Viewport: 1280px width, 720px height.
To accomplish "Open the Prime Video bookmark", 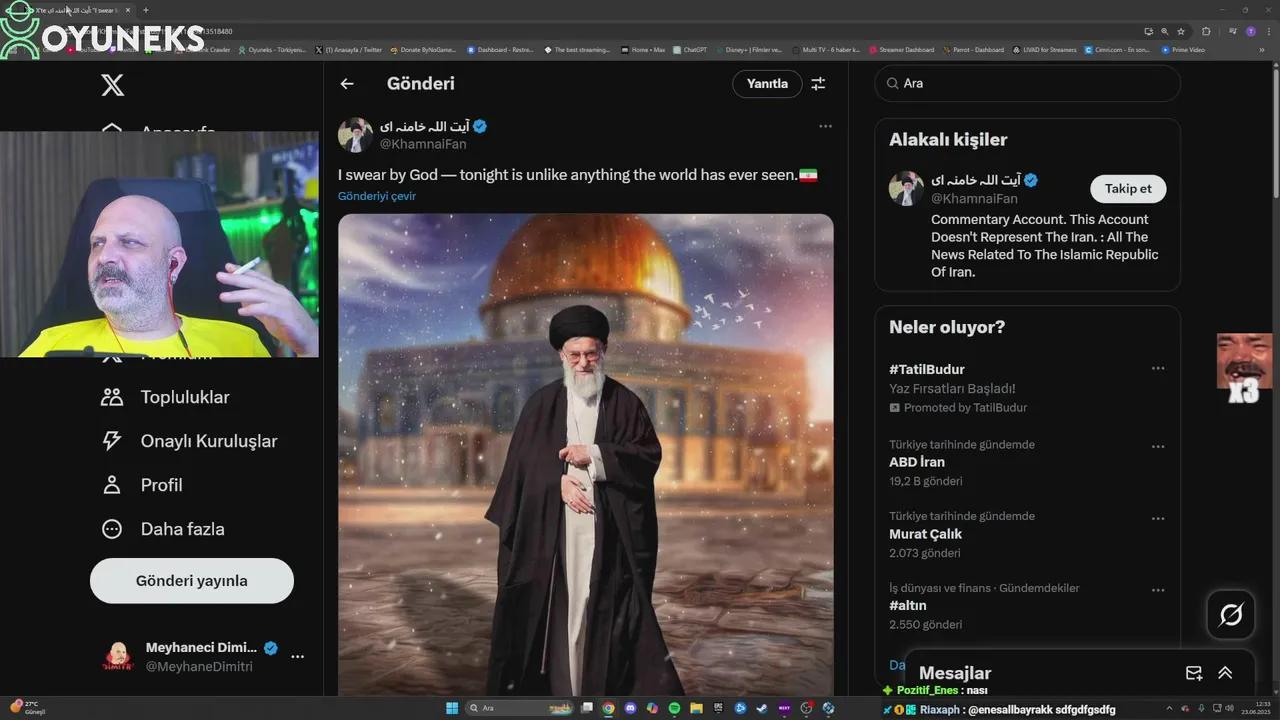I will [x=1183, y=49].
